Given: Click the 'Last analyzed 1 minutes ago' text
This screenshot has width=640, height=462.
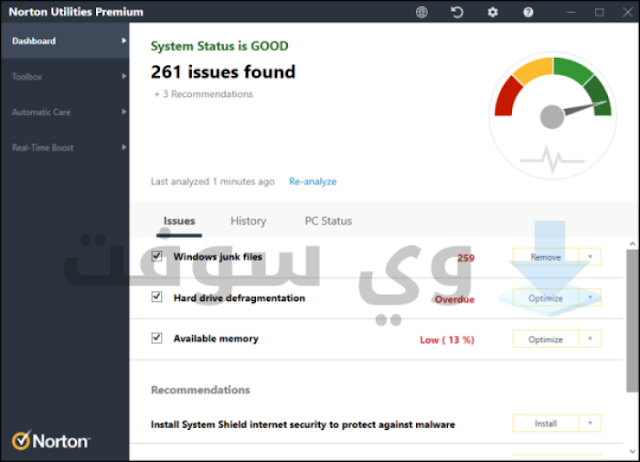Looking at the screenshot, I should (213, 182).
